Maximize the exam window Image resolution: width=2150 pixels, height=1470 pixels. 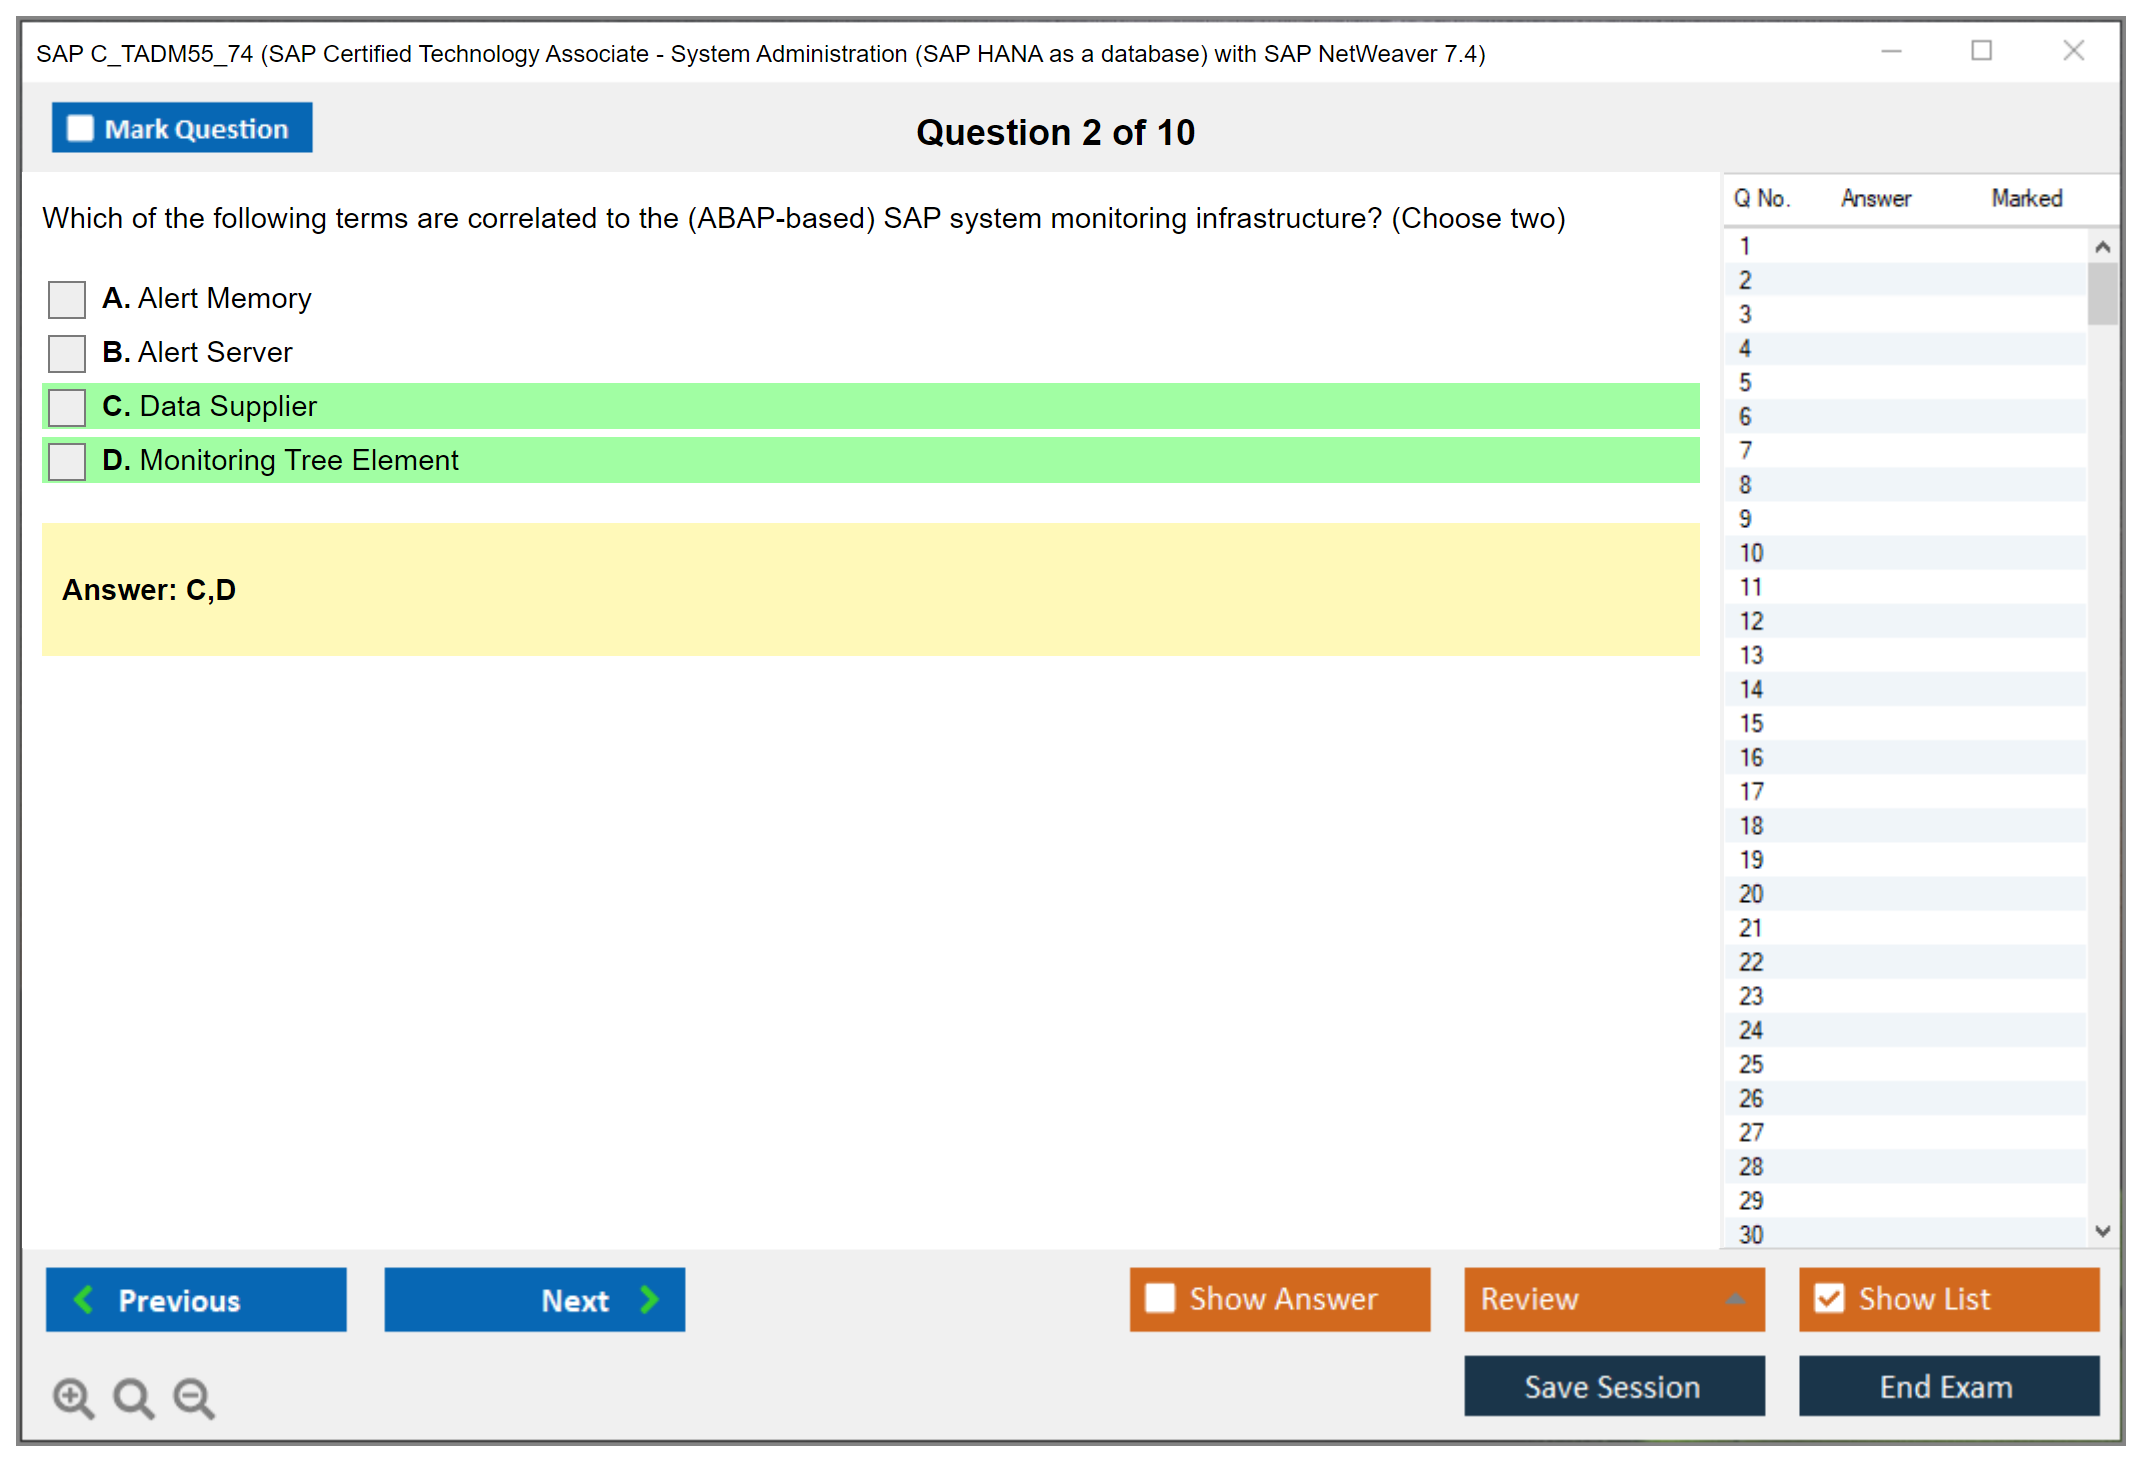(1981, 51)
